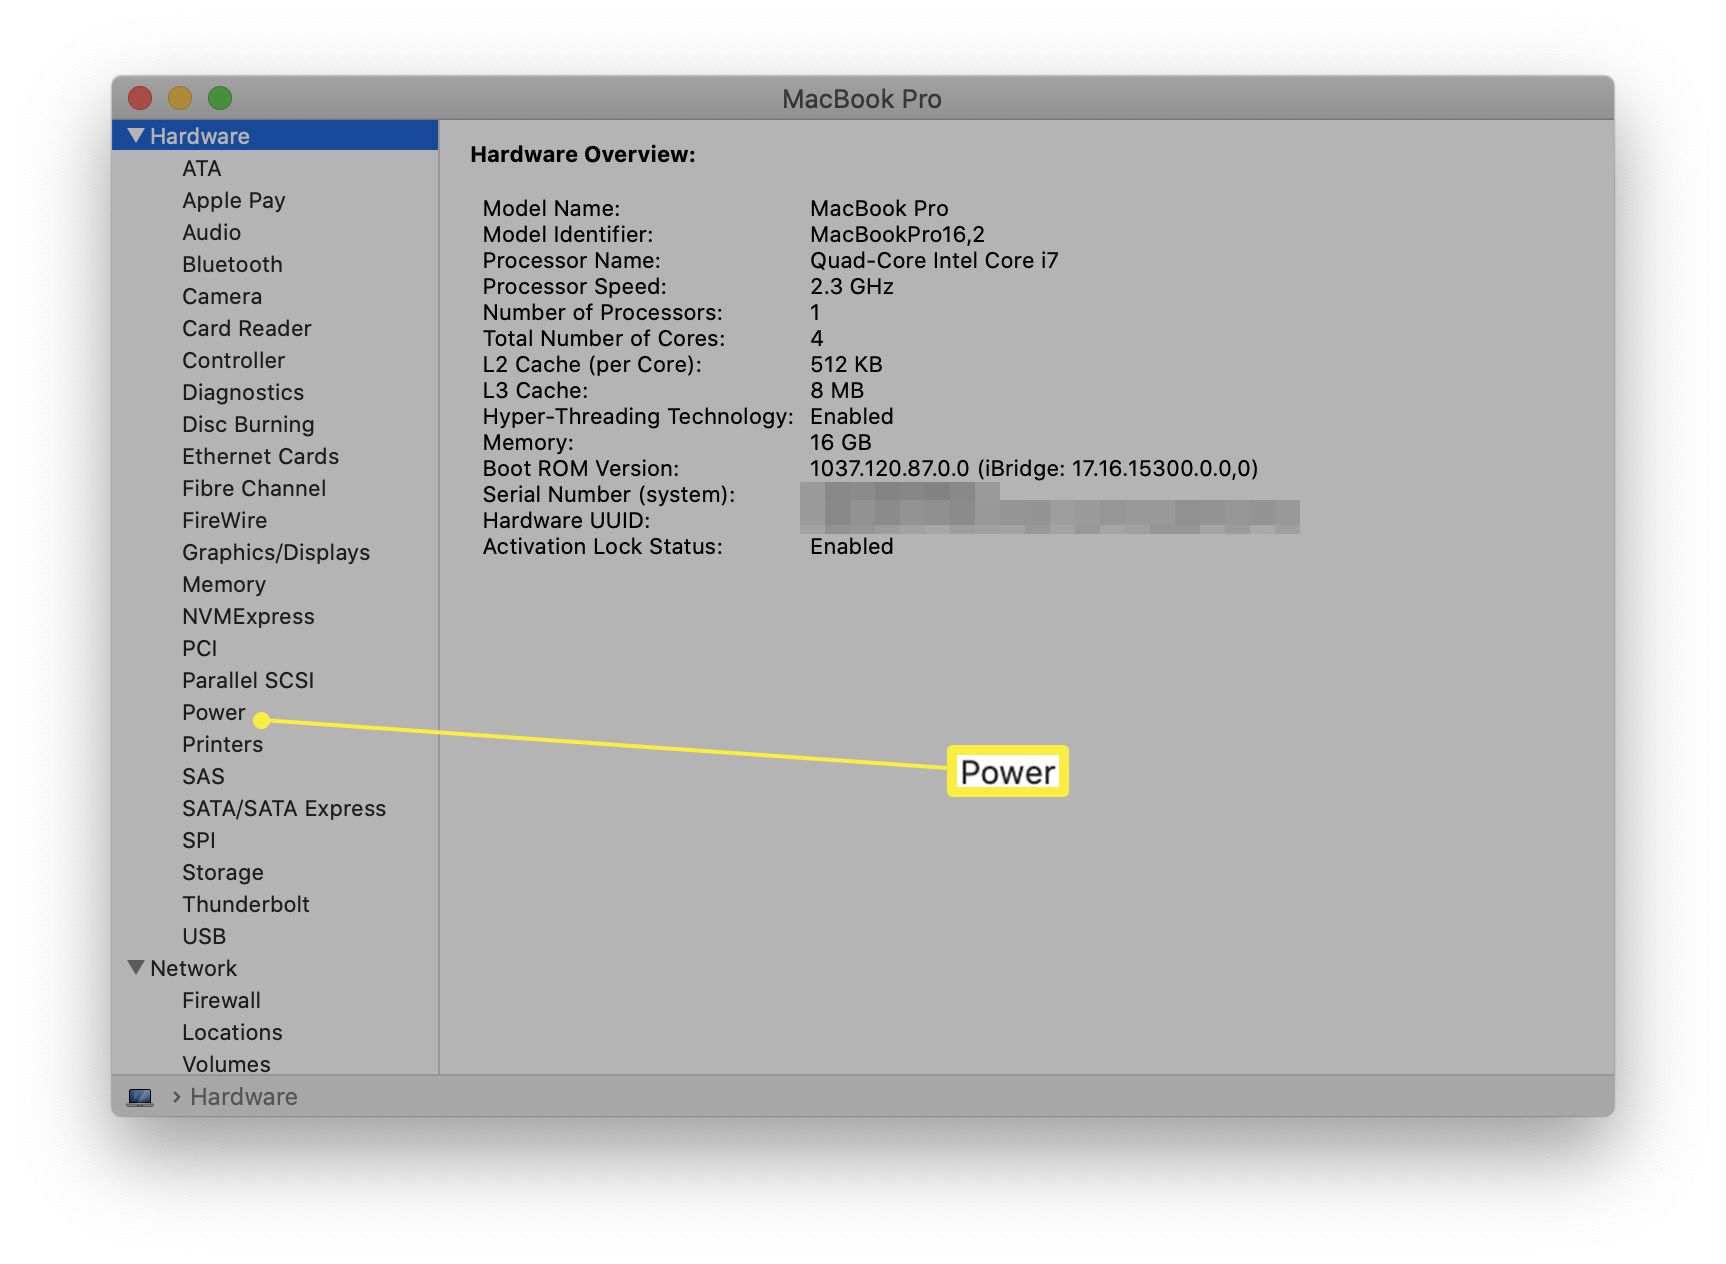Click the L3 Cache value 8 MB
1726x1264 pixels.
tap(836, 390)
